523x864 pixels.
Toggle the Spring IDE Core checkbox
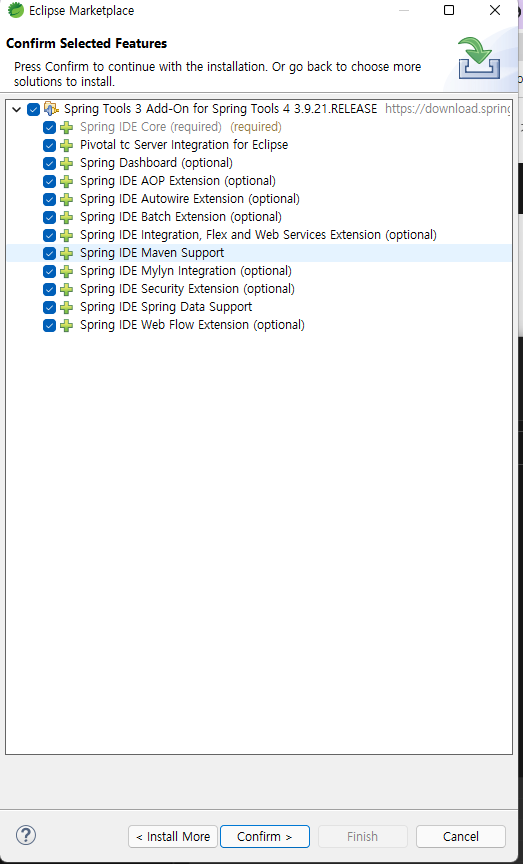[x=49, y=127]
